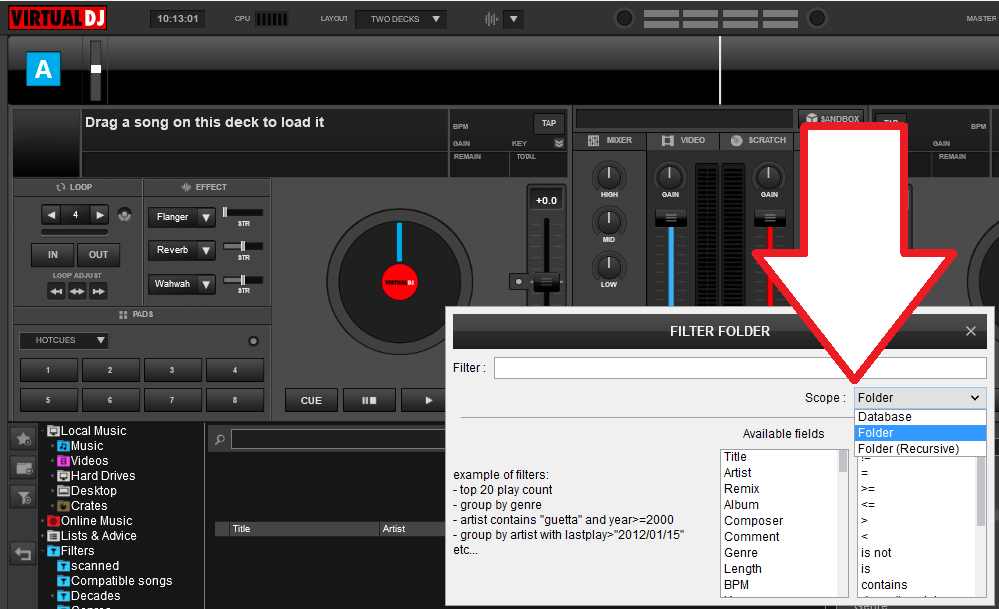Click the TAP tempo button
999x609 pixels.
point(549,123)
